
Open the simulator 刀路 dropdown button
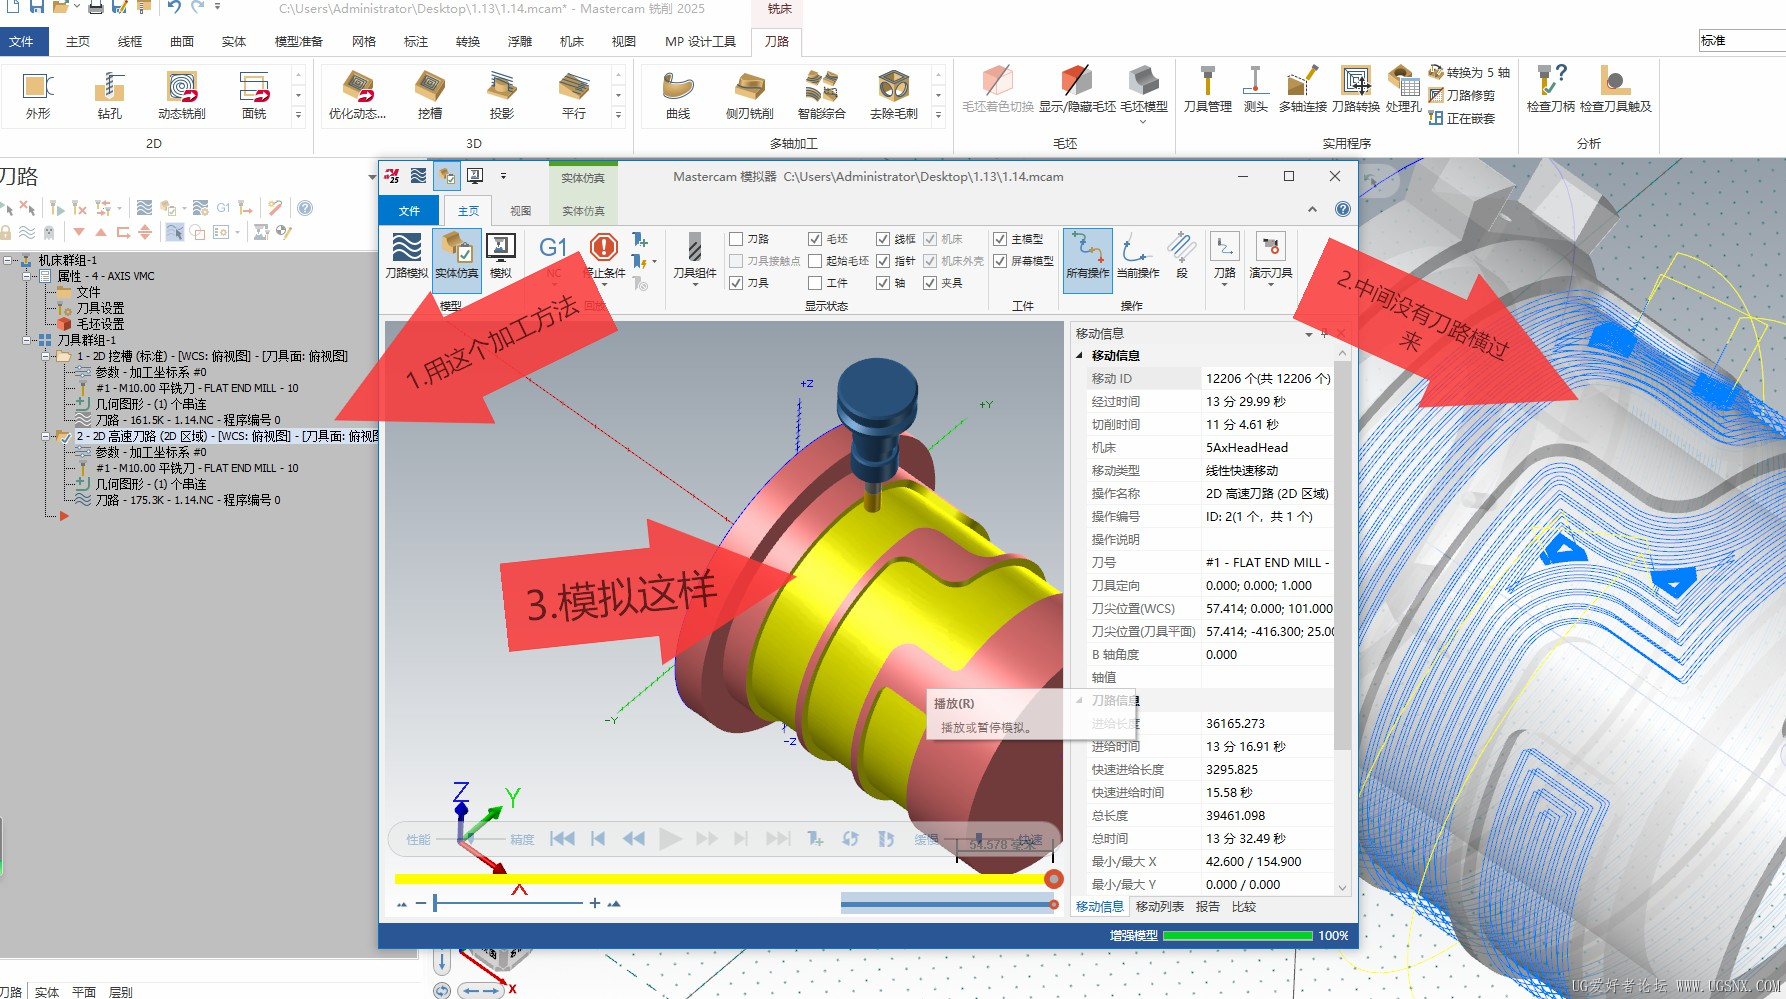coord(1225,260)
